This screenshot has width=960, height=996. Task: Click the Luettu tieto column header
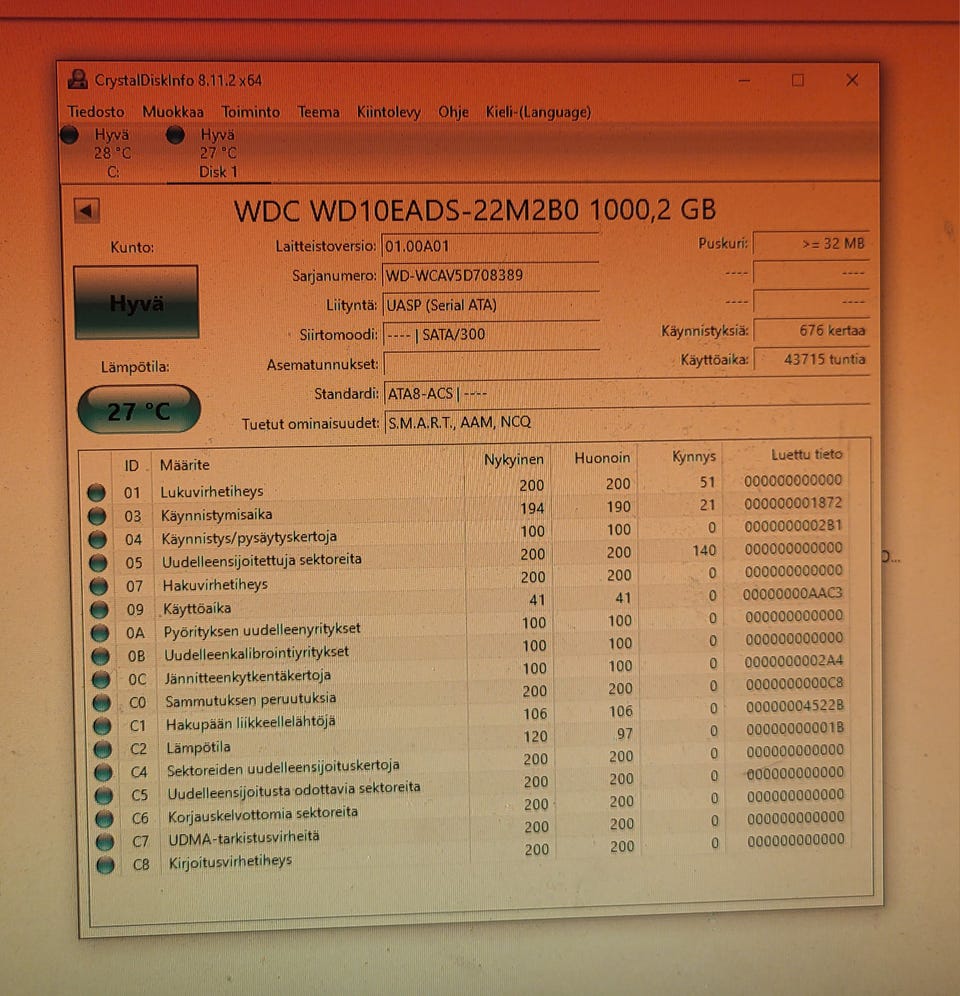[x=806, y=455]
